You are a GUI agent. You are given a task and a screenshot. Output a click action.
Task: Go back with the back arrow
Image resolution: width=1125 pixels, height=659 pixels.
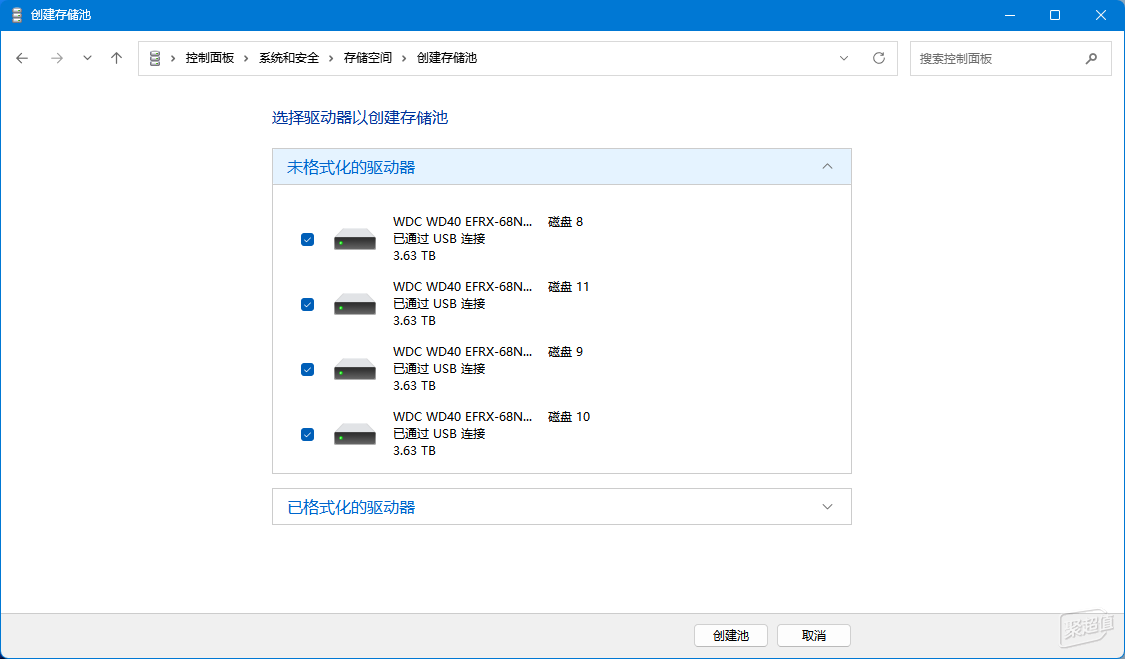click(22, 58)
